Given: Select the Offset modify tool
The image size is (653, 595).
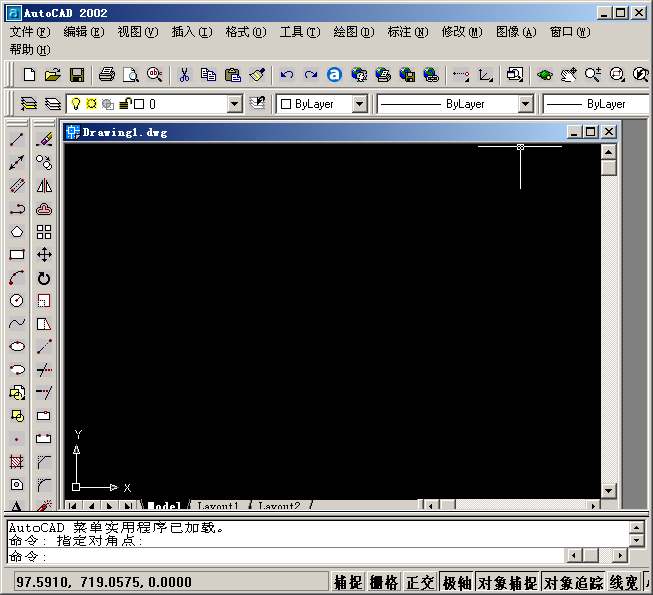Looking at the screenshot, I should click(44, 209).
